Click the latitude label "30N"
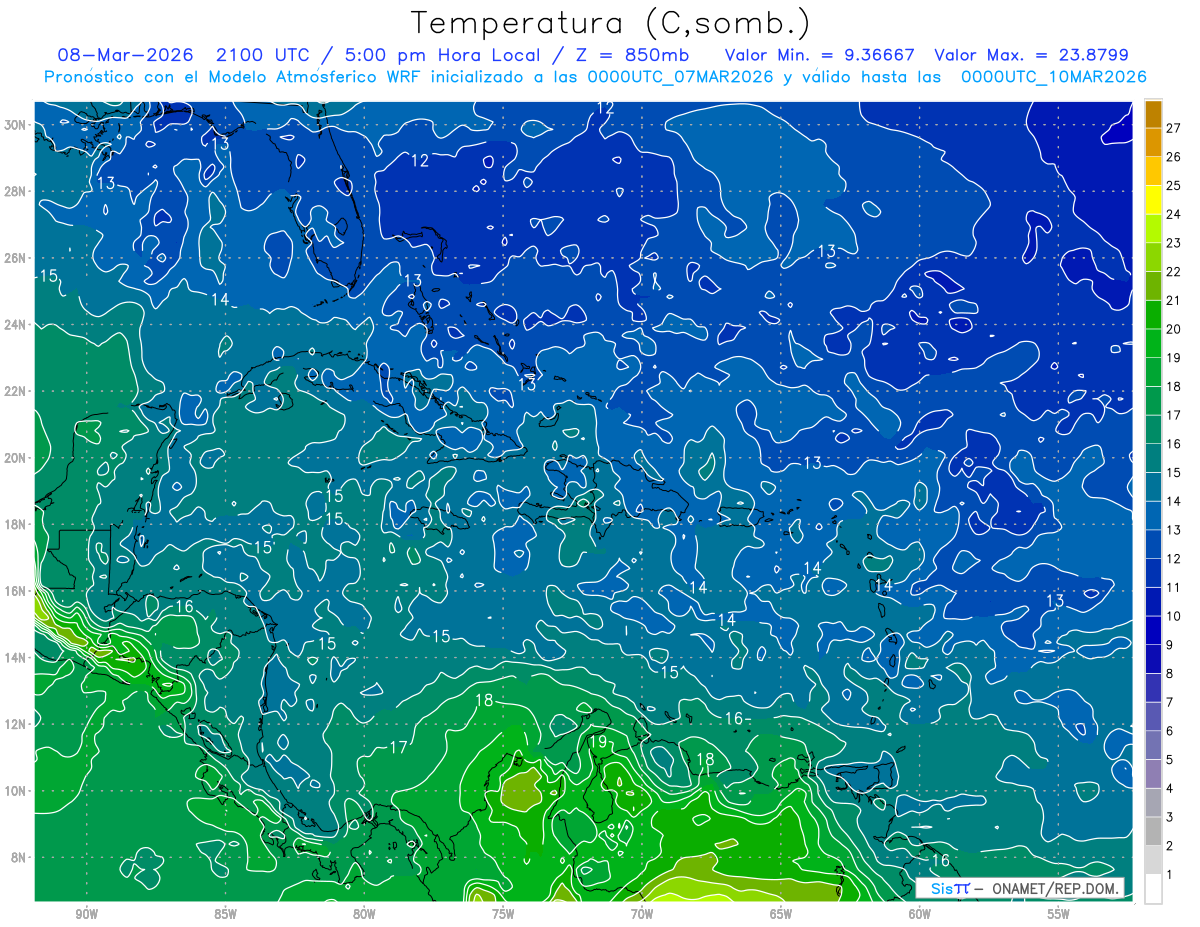Viewport: 1200px width, 927px height. click(14, 125)
